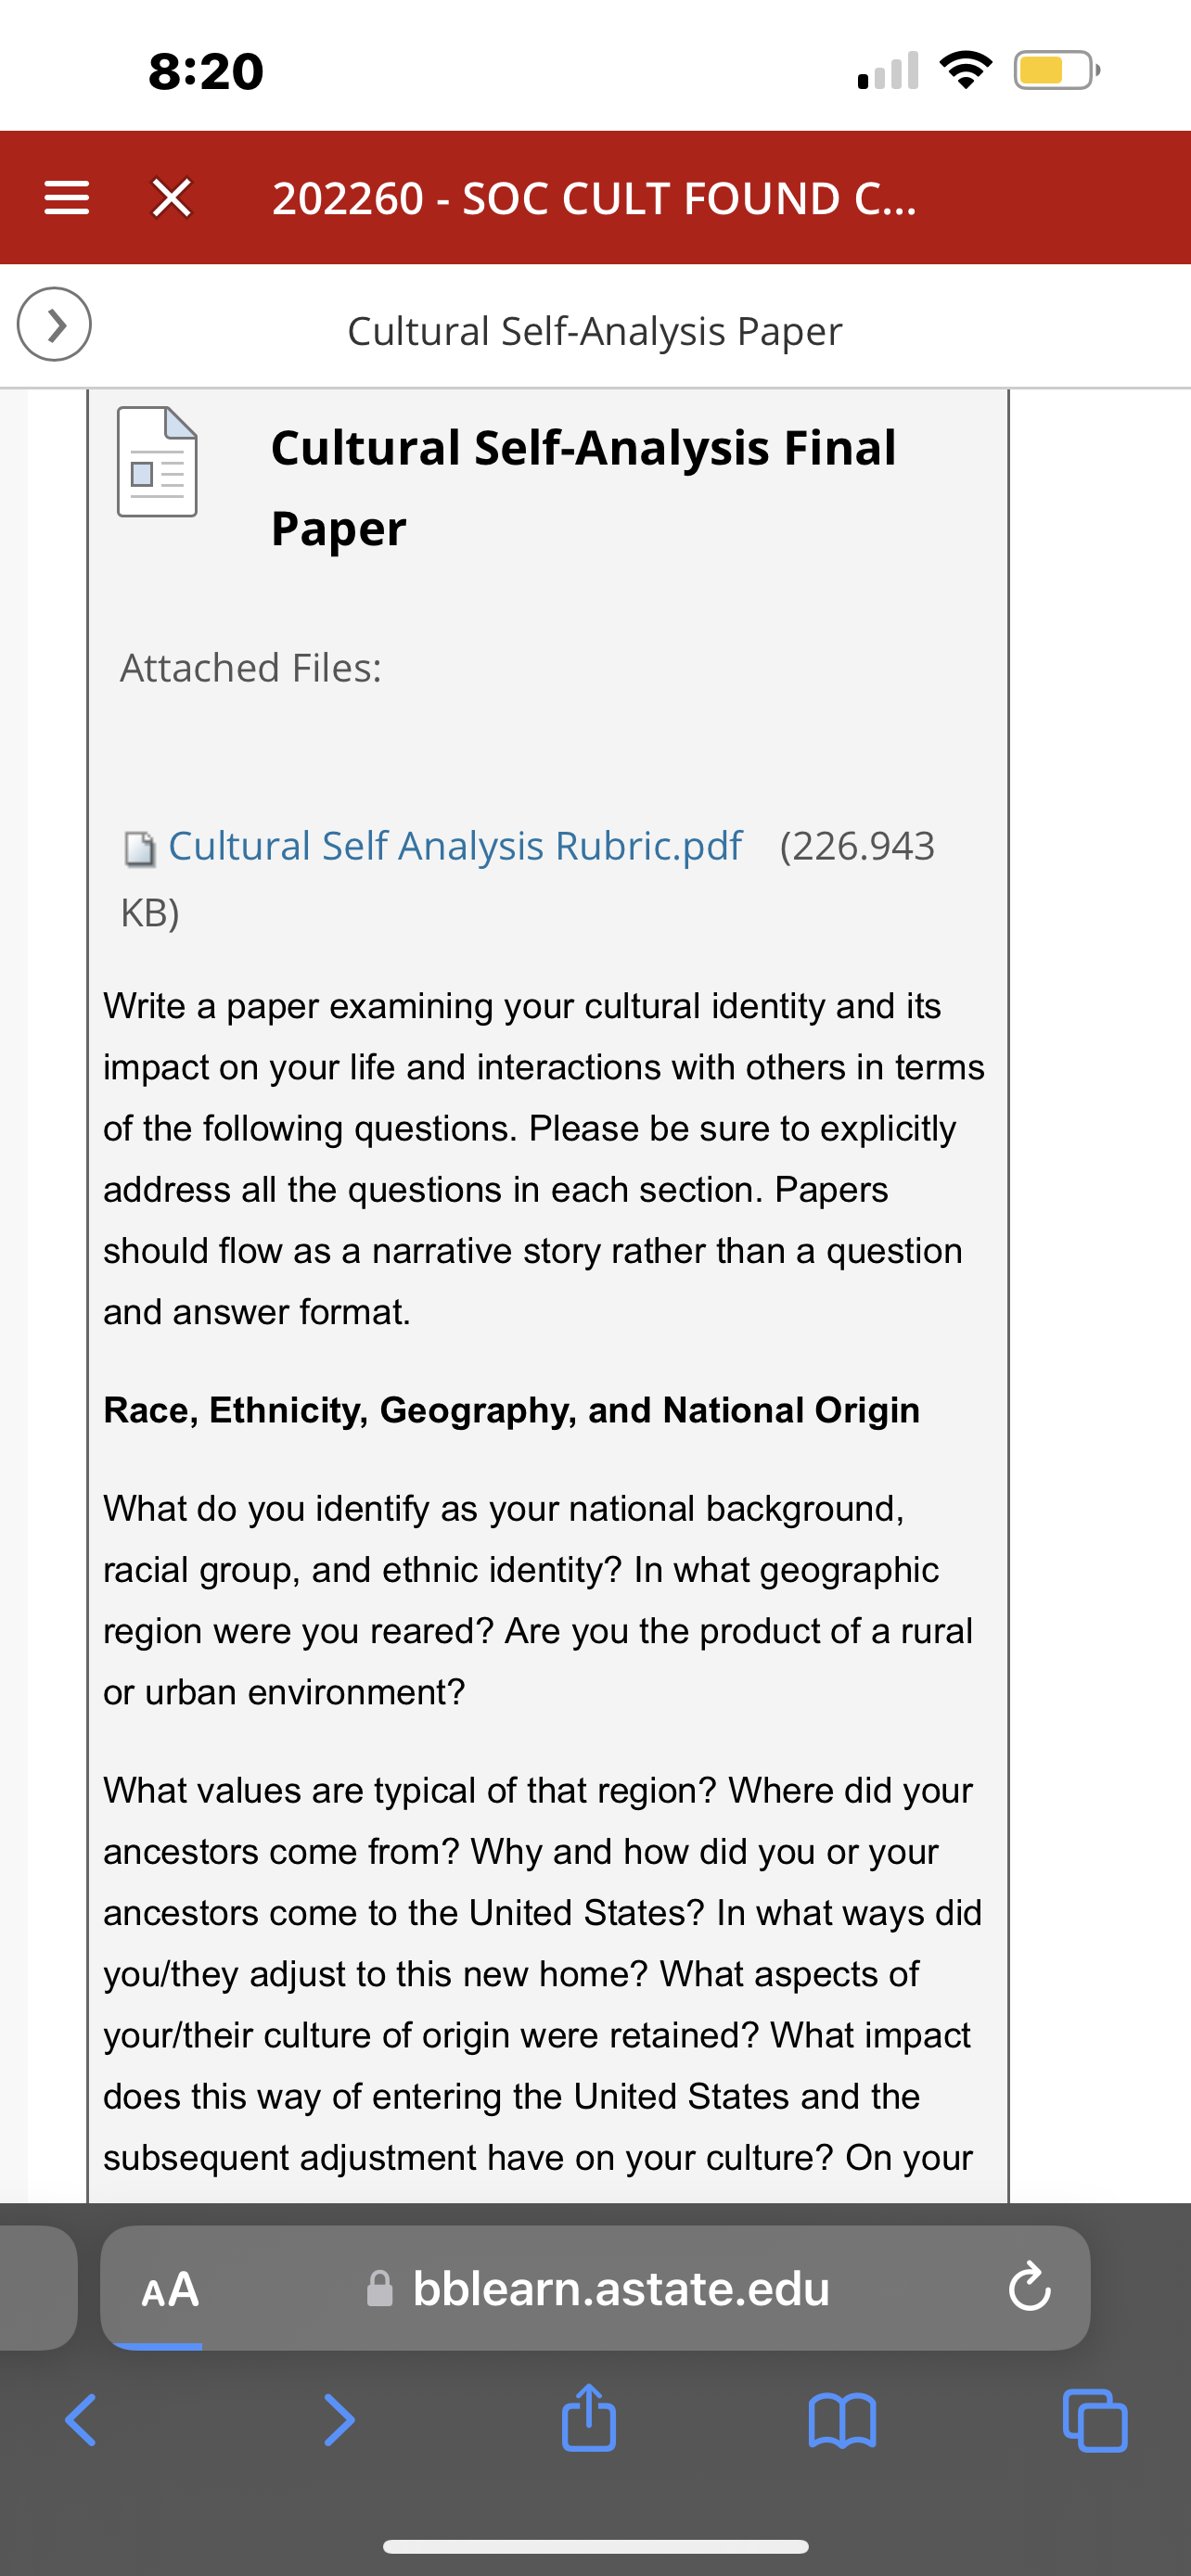Open Cultural Self Analysis Rubric.pdf link

tap(455, 846)
